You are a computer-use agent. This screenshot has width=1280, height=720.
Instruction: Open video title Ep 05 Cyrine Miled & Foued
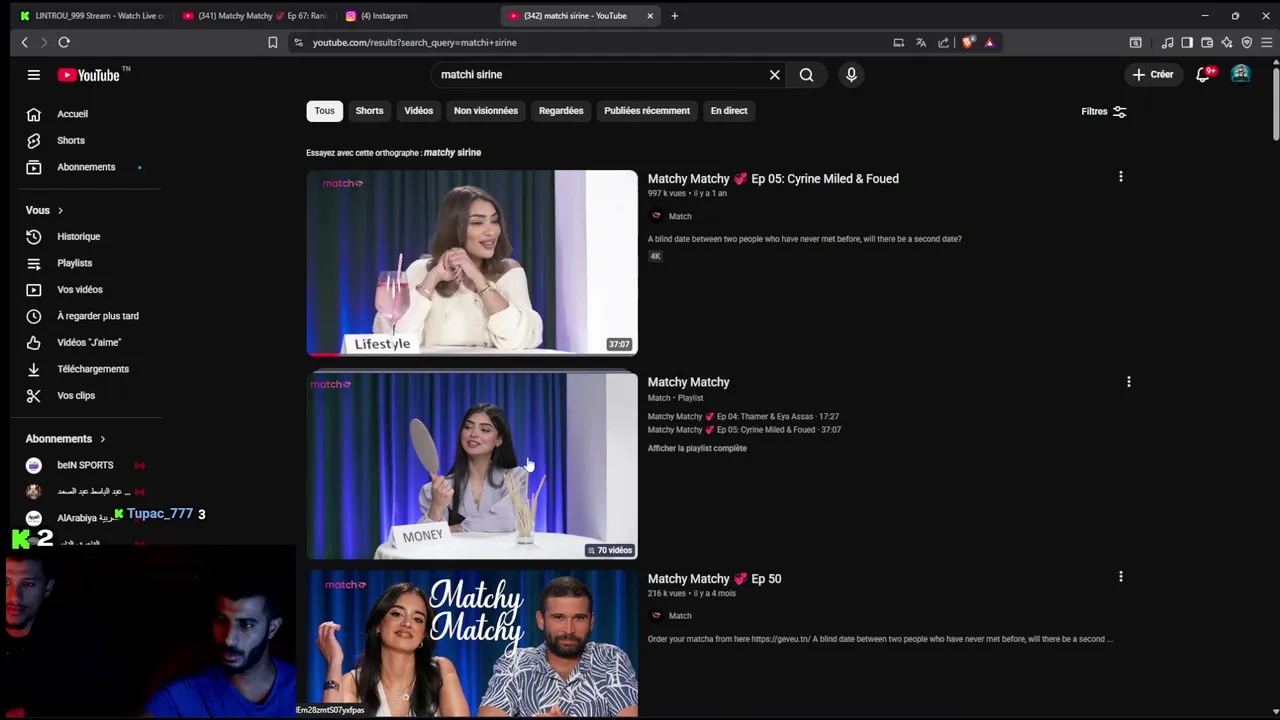point(773,179)
